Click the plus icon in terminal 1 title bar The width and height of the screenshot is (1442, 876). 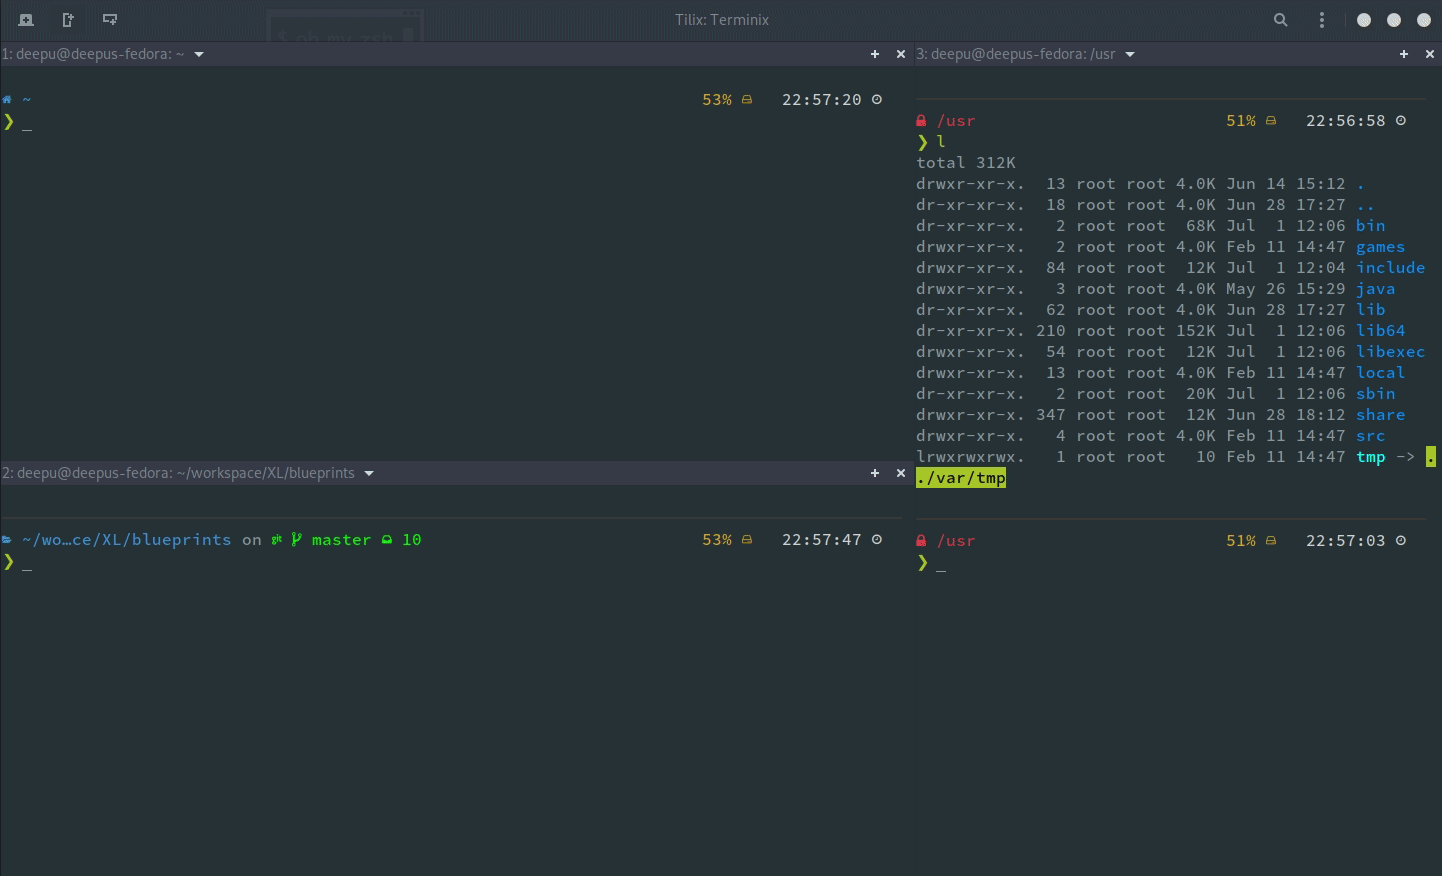pyautogui.click(x=875, y=54)
